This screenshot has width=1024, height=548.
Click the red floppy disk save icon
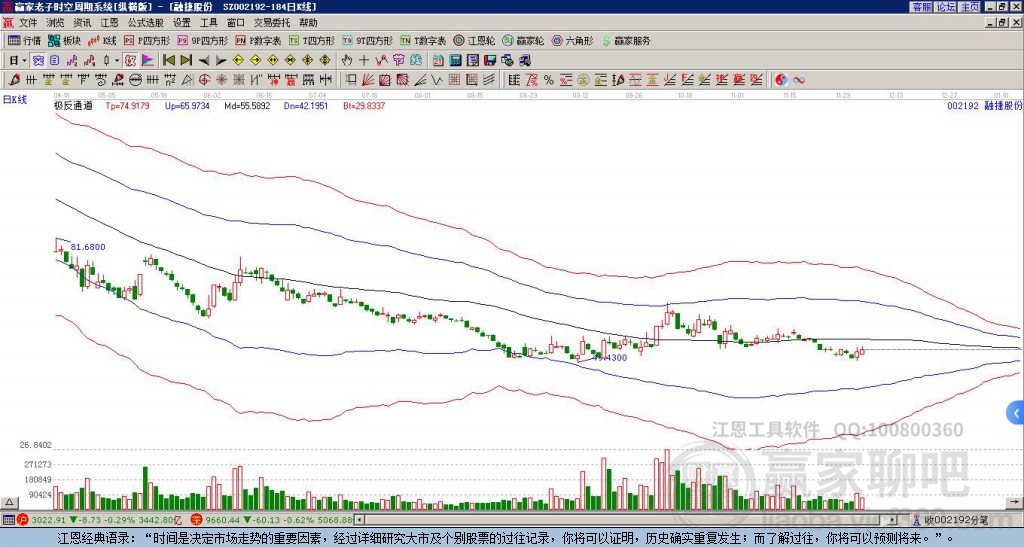pos(490,61)
